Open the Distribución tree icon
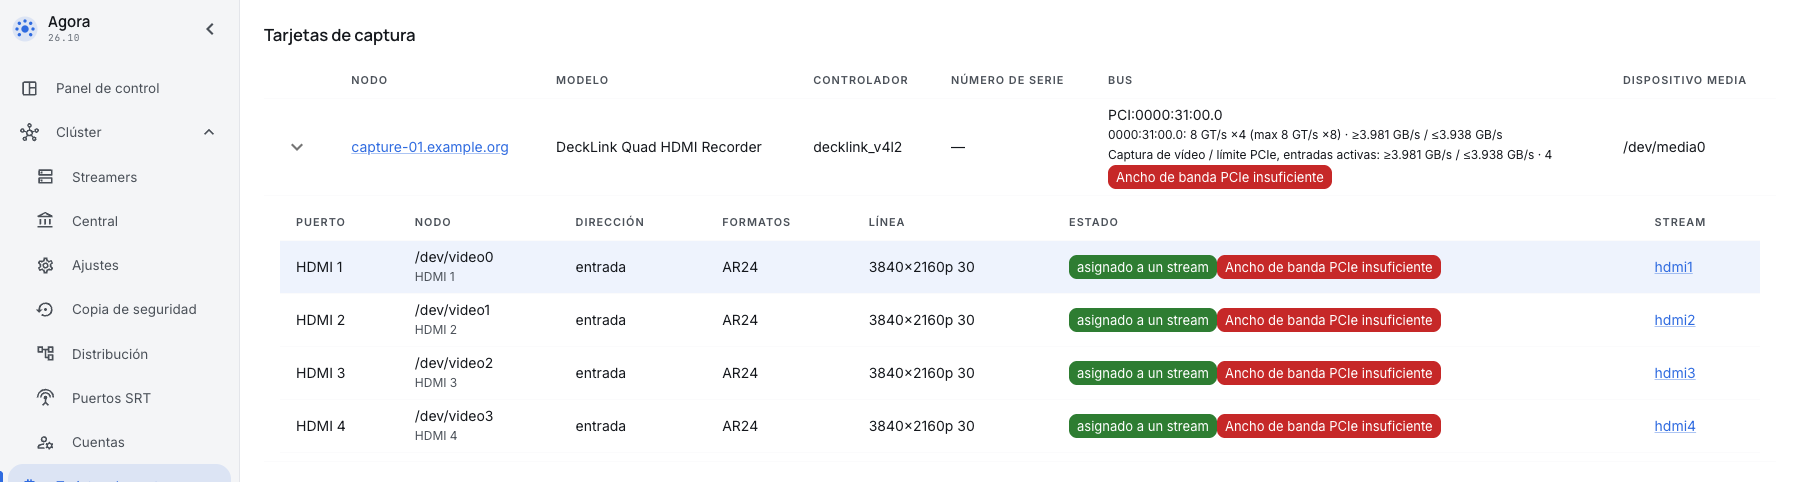 pyautogui.click(x=45, y=354)
